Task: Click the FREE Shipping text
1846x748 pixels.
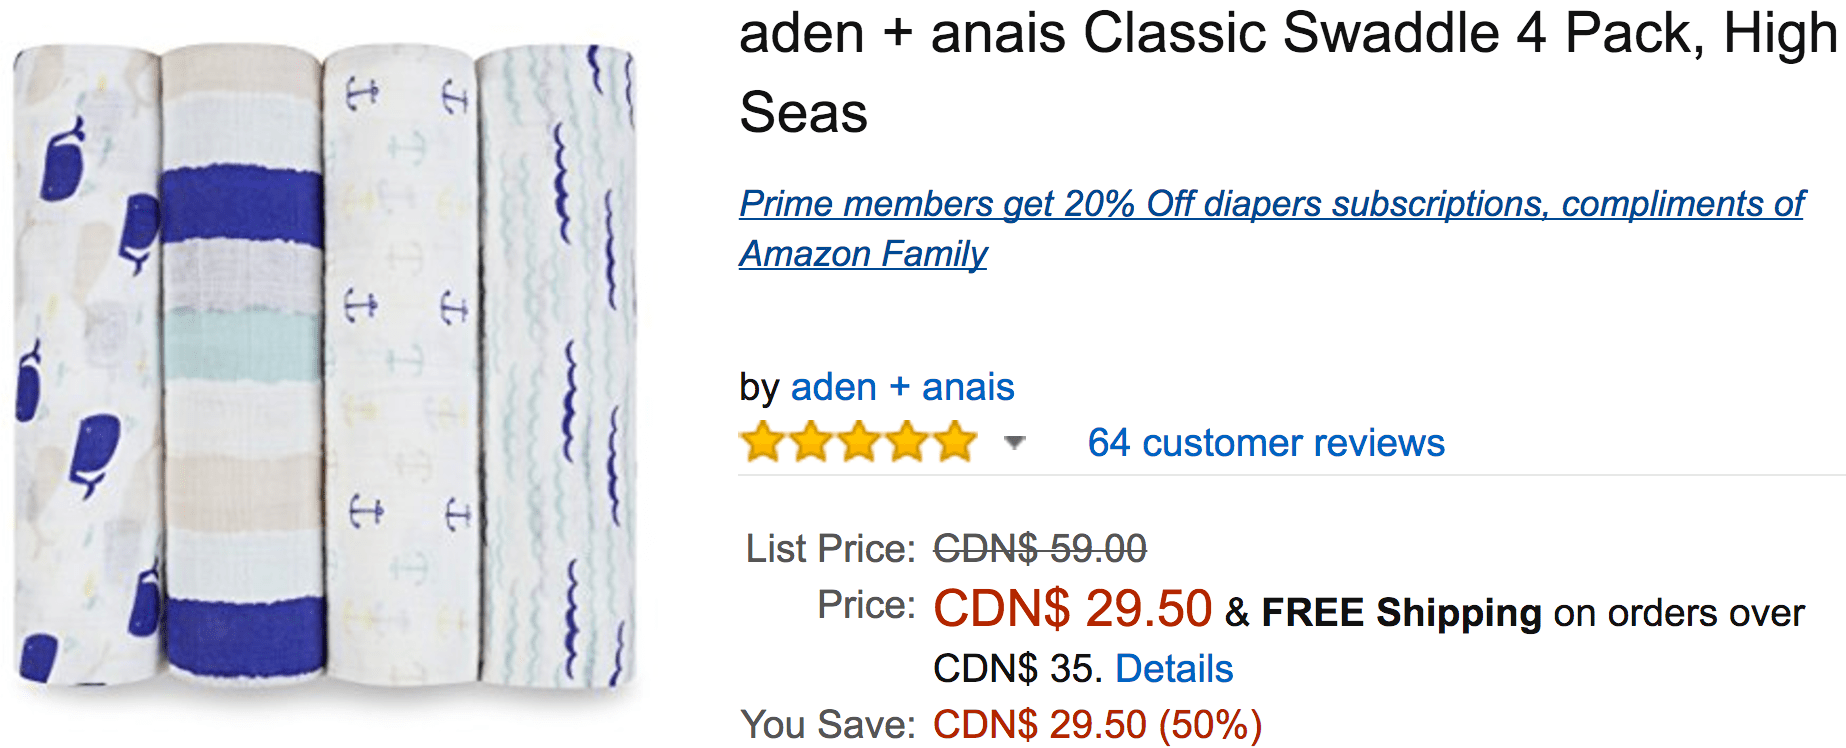Action: (1402, 612)
